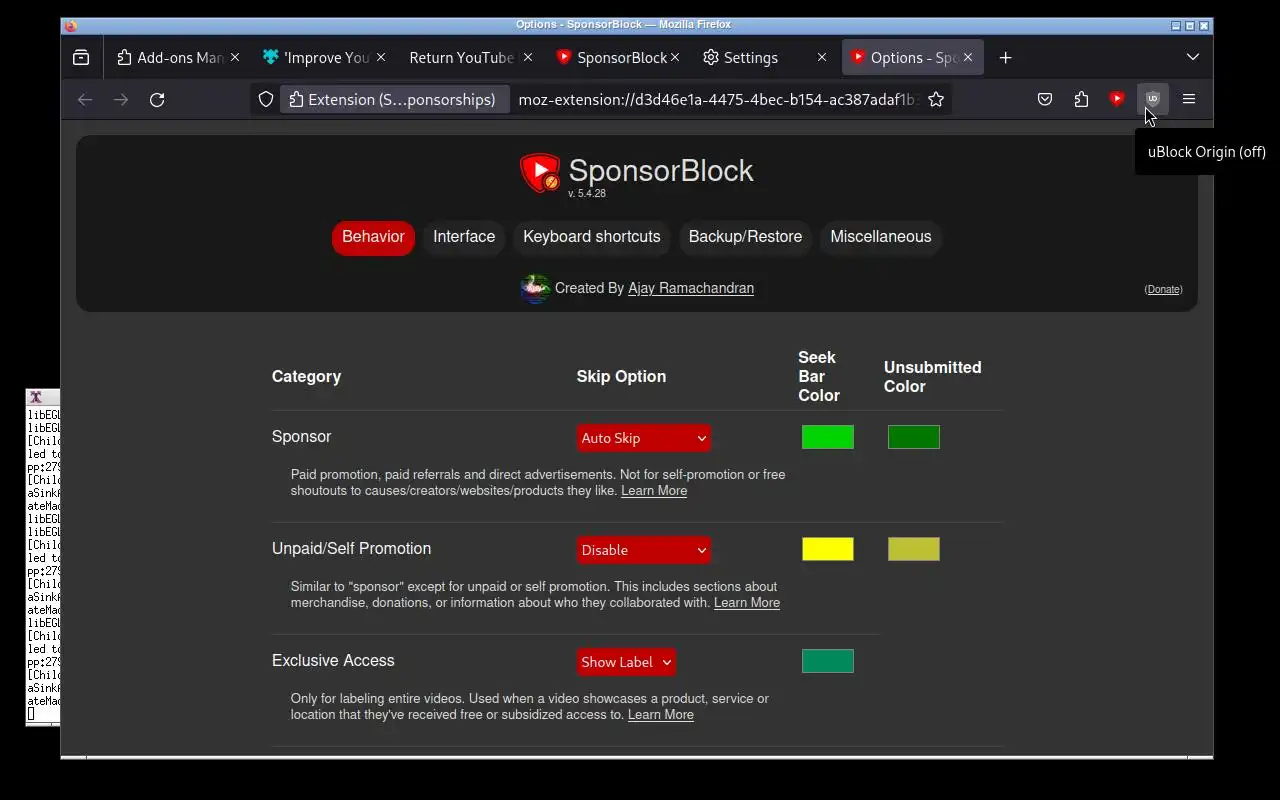This screenshot has width=1280, height=800.
Task: Click the Extension (SponsorBlock) identity label
Action: pyautogui.click(x=393, y=99)
